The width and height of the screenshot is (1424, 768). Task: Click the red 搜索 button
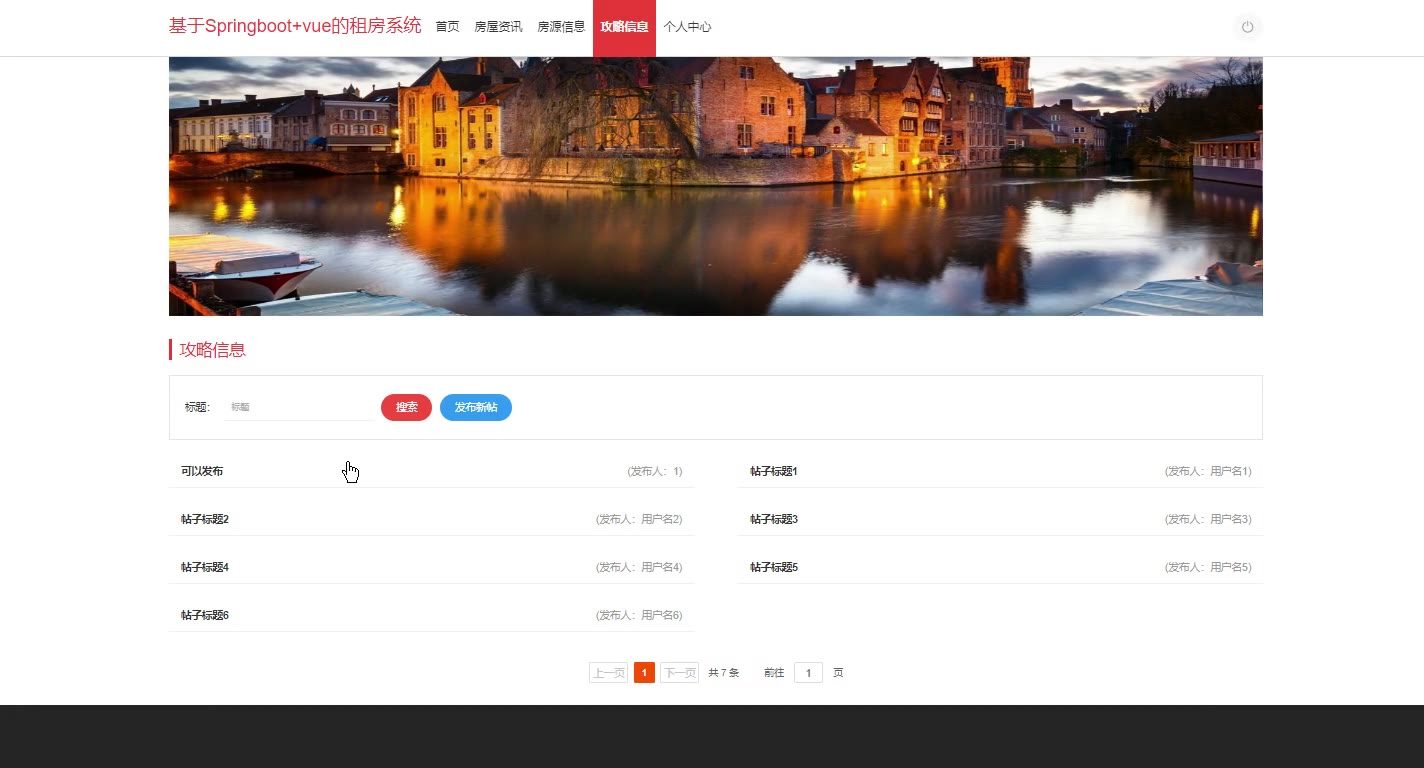406,407
